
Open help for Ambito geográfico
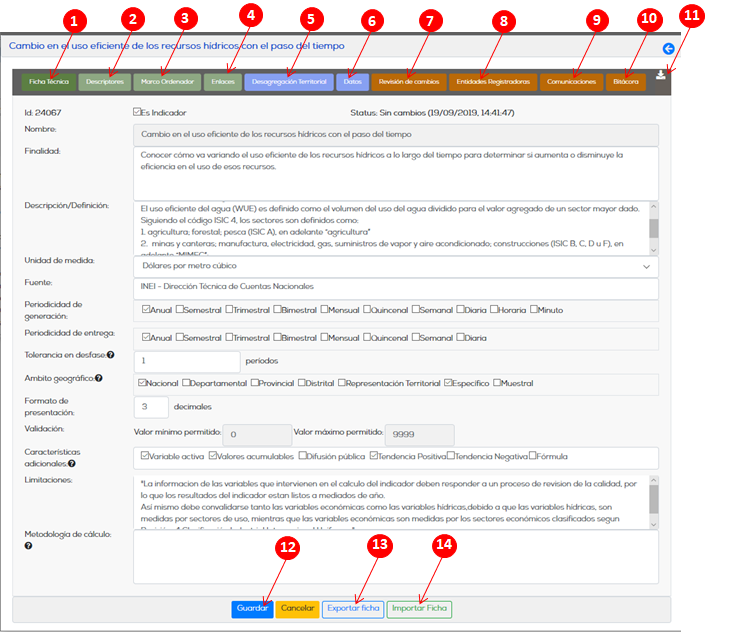99,378
